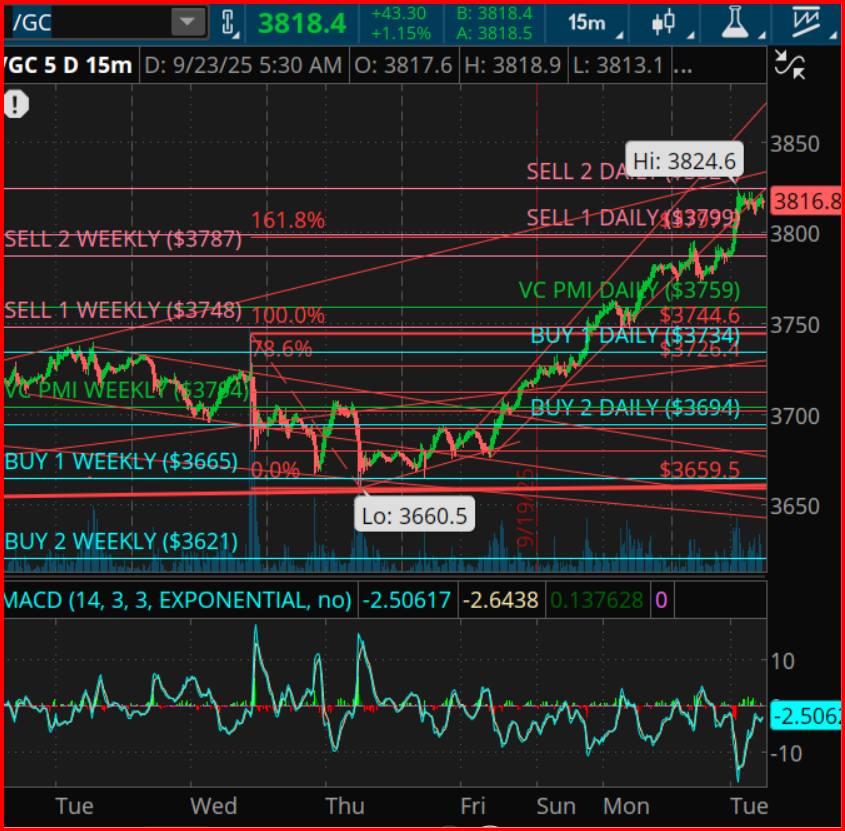Click the bid value B: 3818.4

[494, 13]
